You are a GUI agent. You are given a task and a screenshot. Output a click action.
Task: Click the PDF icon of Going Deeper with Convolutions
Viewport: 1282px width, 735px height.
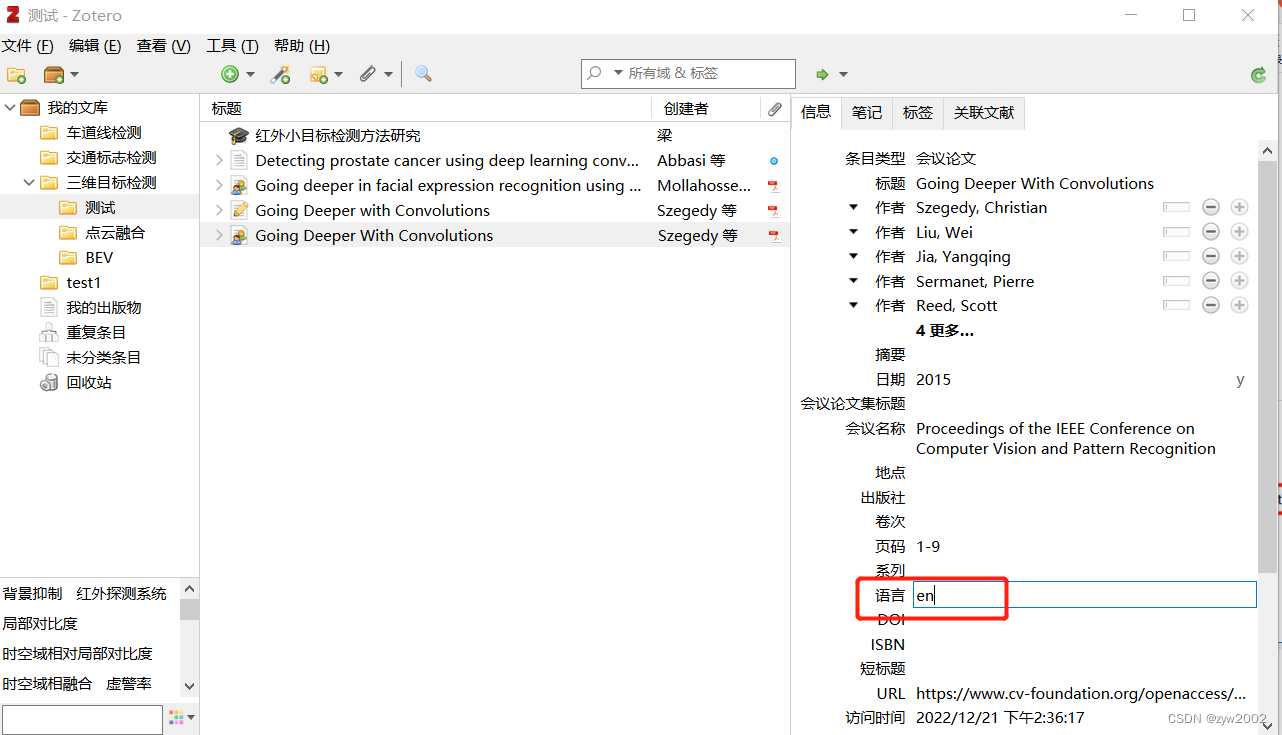(773, 211)
